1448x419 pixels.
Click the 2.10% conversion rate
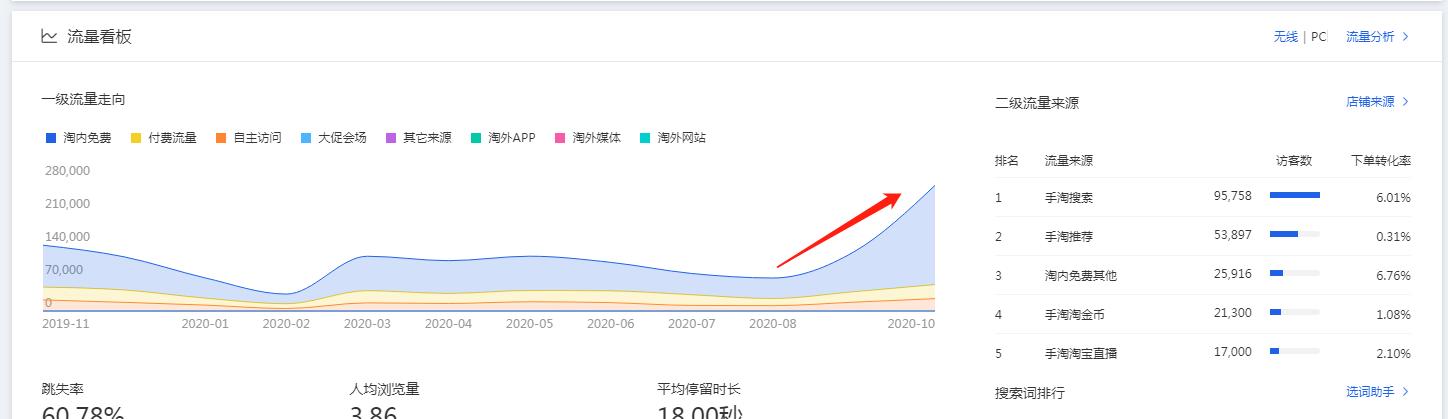click(x=1393, y=353)
